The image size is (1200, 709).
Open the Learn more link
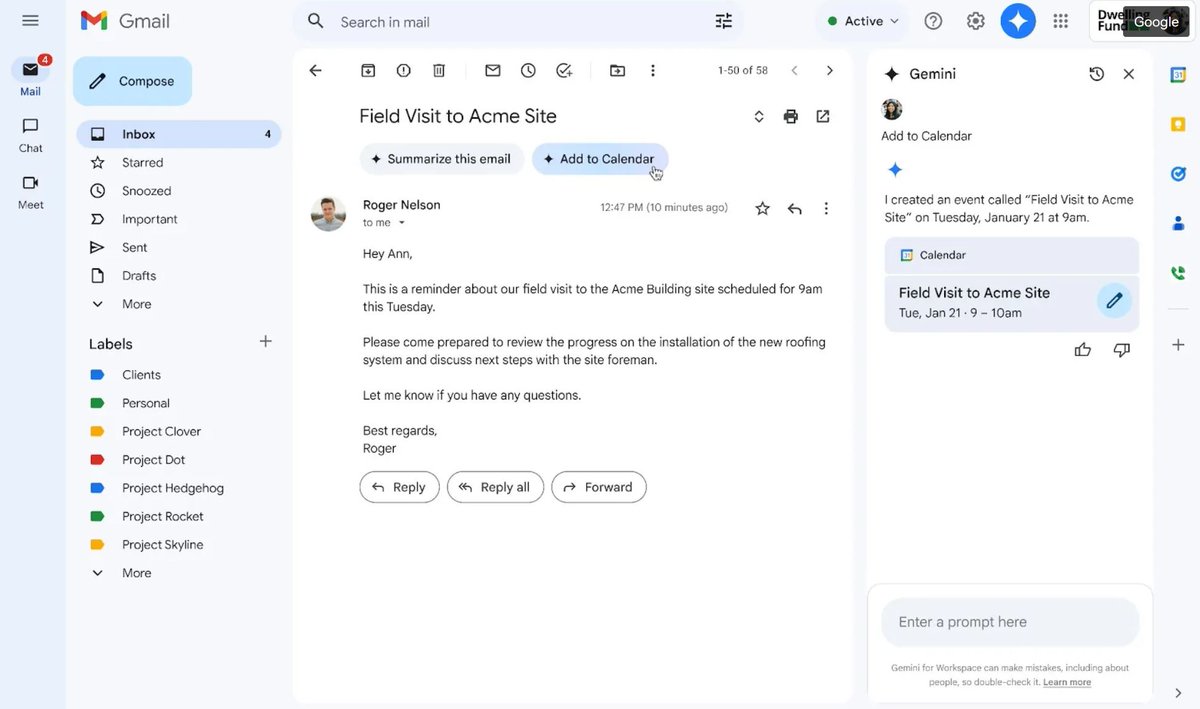(x=1067, y=682)
